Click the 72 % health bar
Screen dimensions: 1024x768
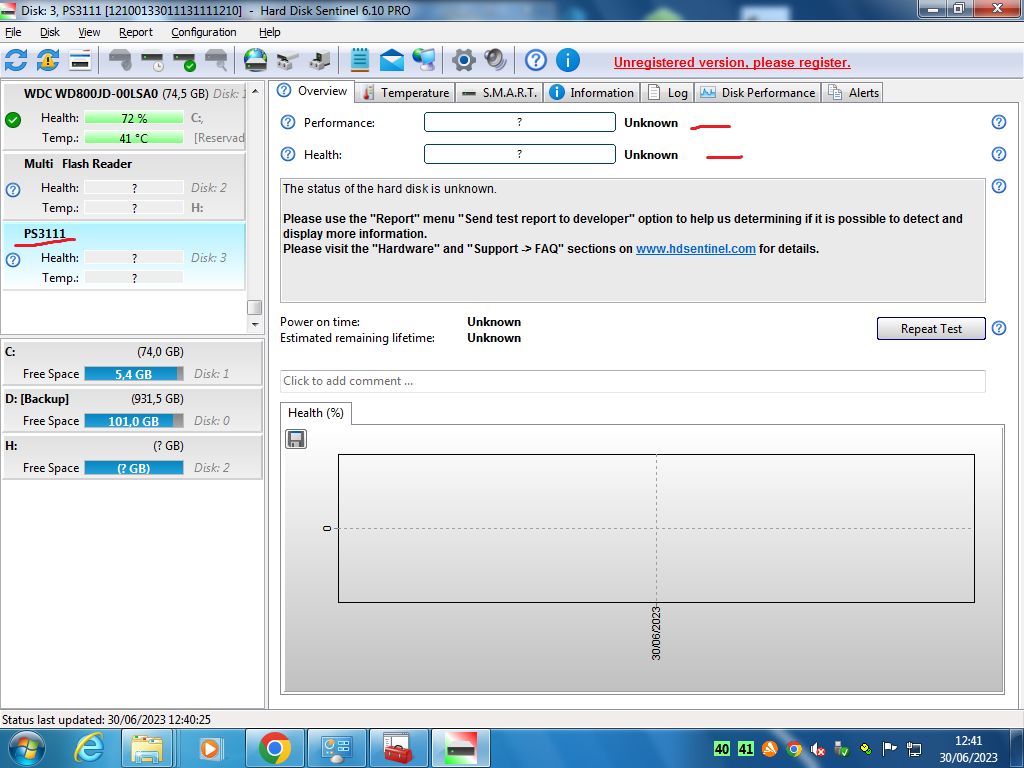134,118
